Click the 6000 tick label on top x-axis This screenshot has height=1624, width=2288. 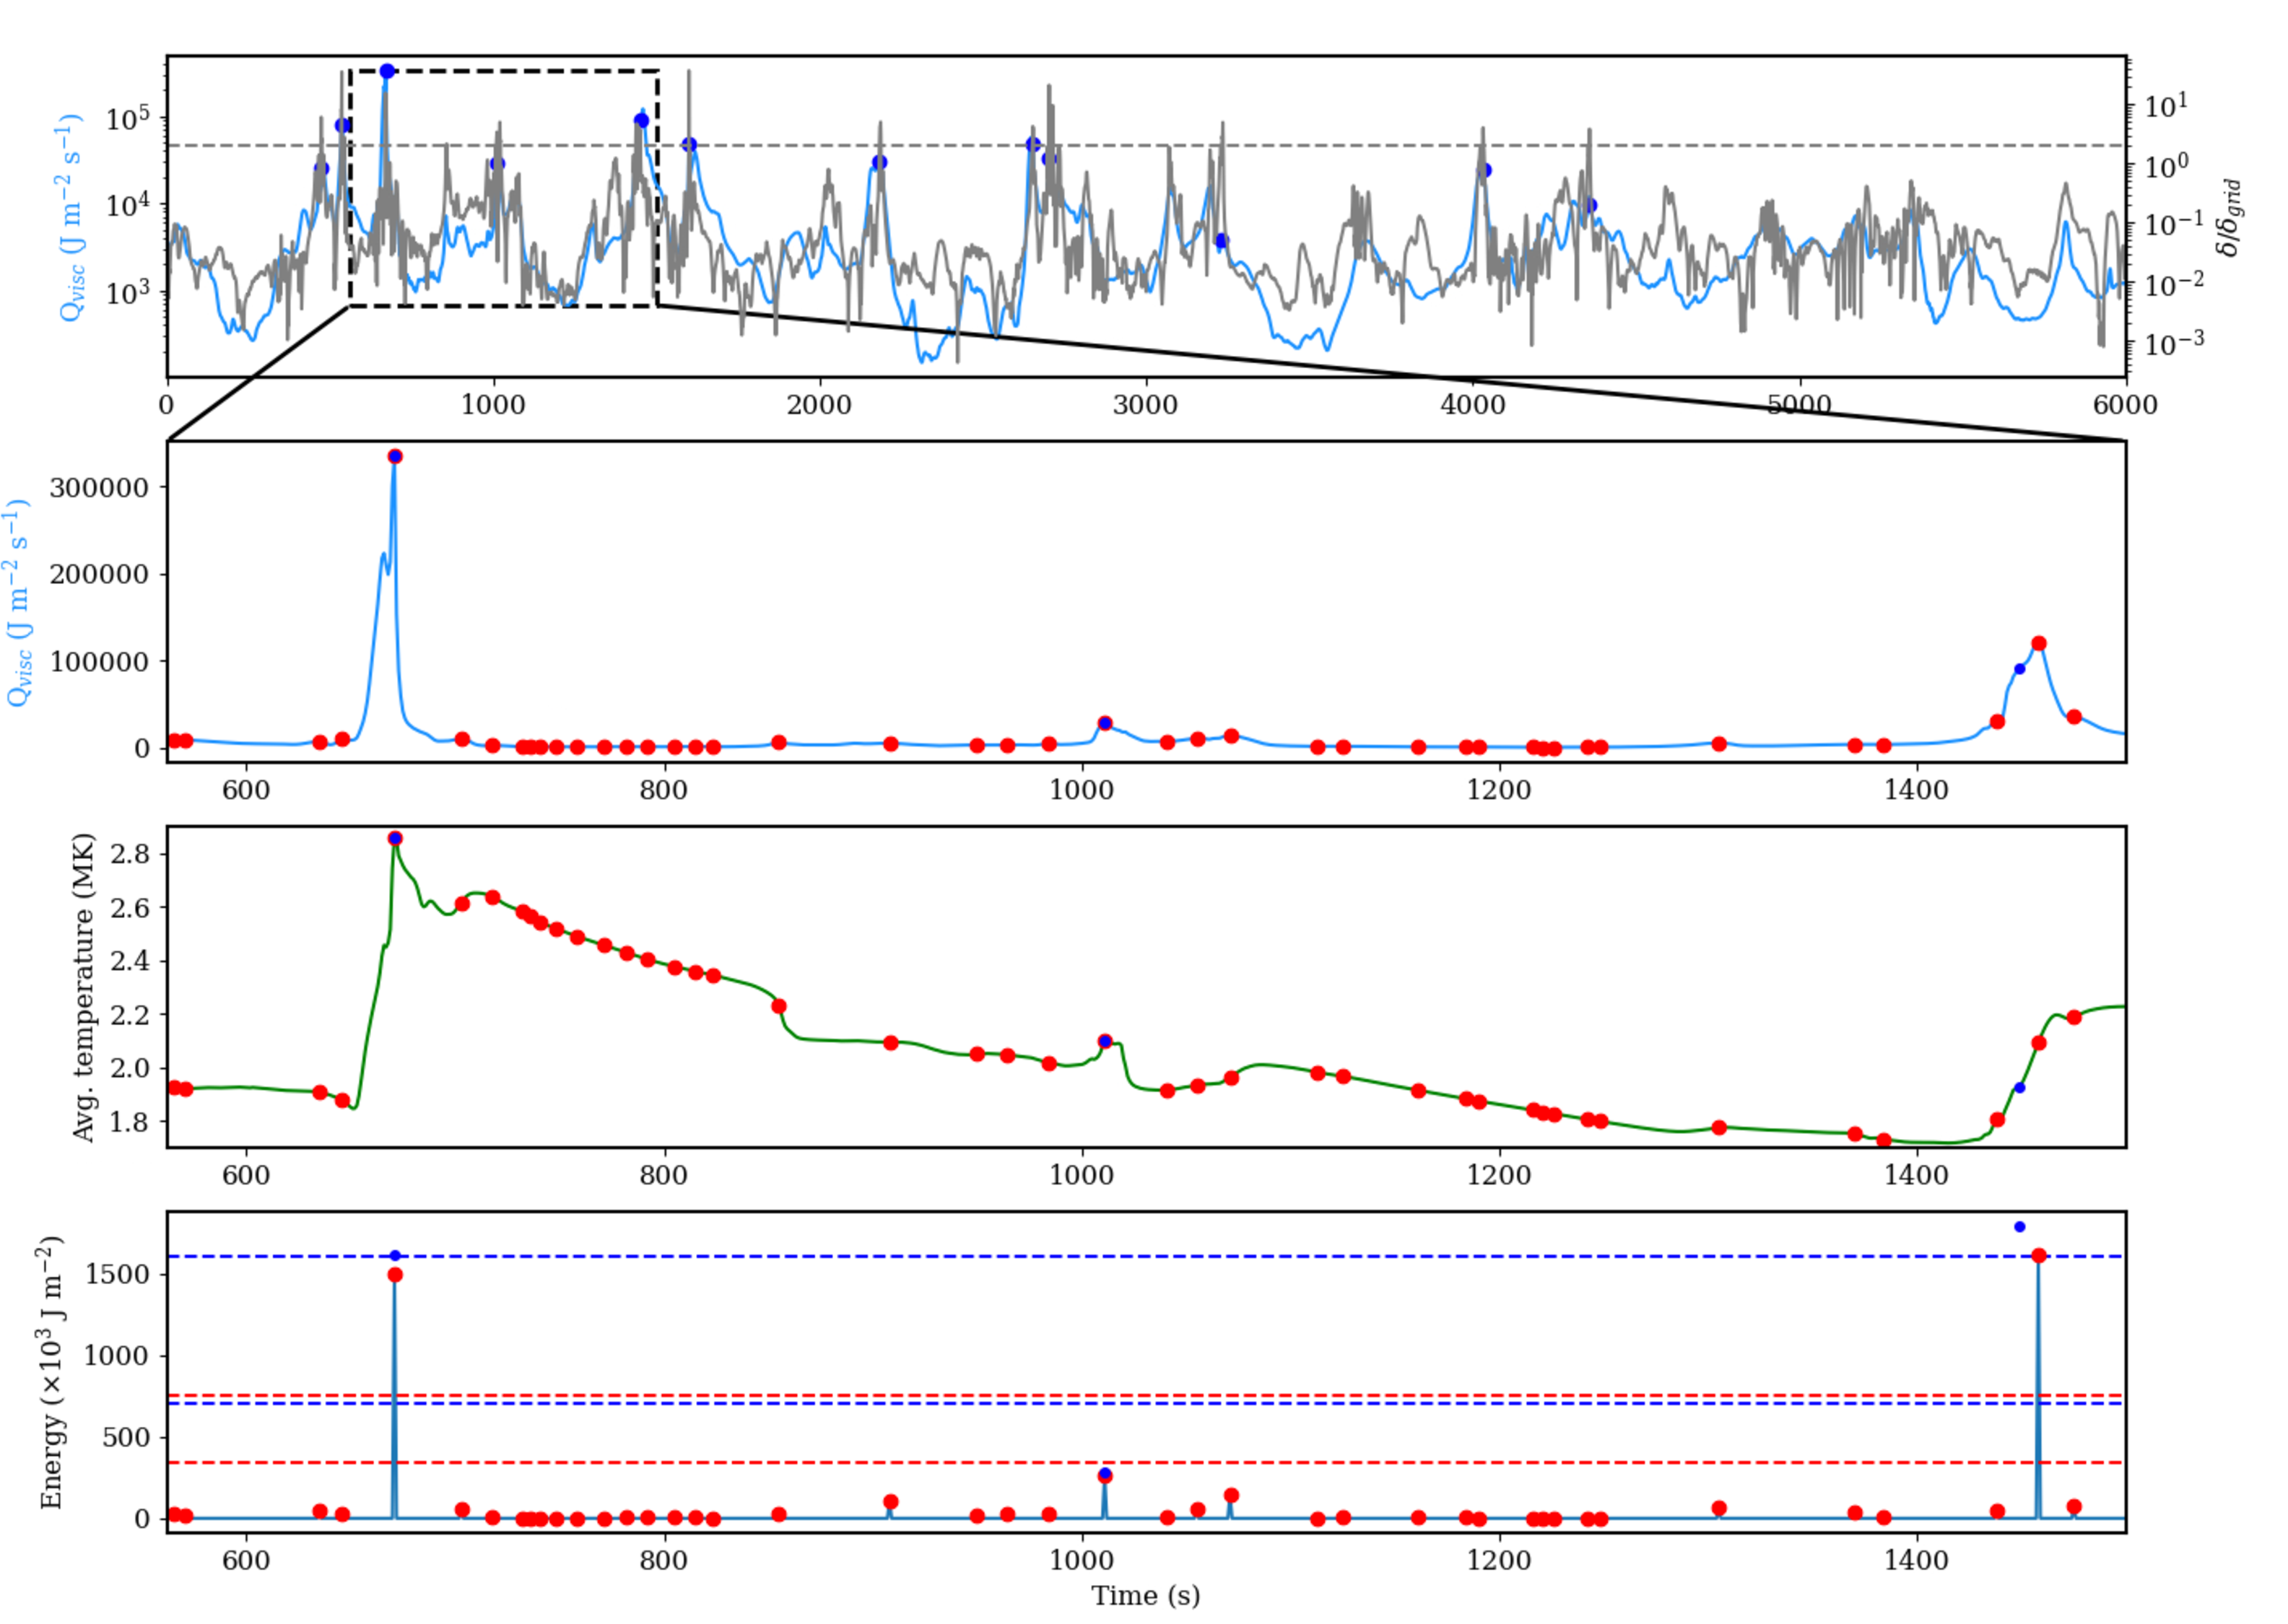[2125, 405]
